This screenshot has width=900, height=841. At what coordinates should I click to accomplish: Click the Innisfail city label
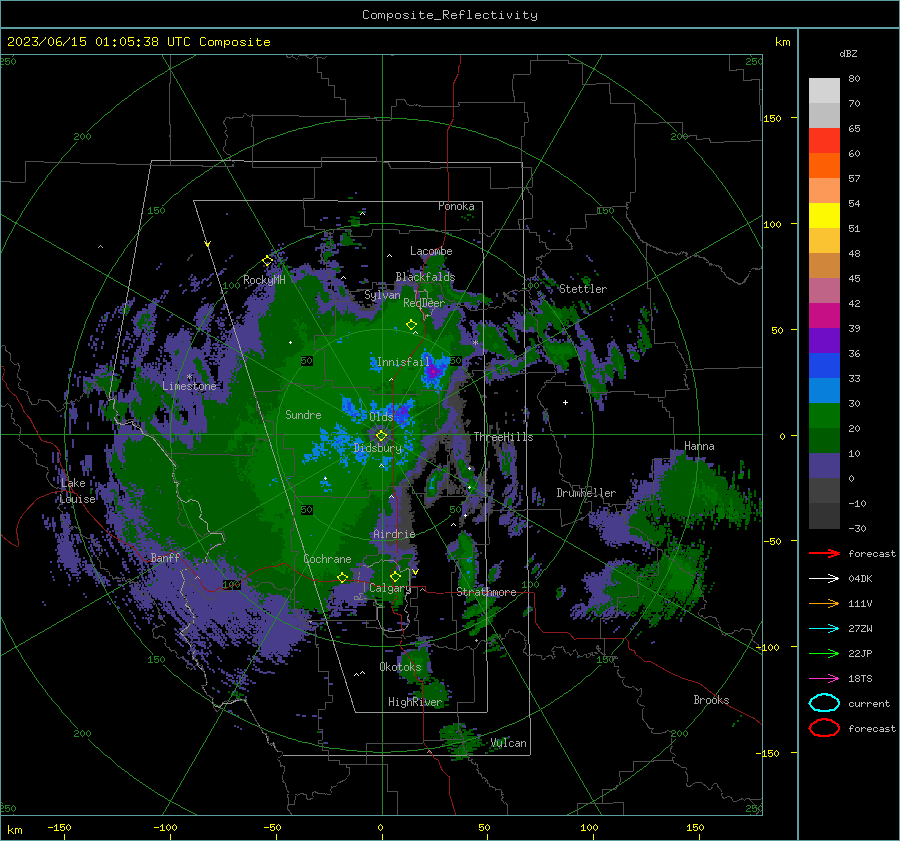(403, 362)
